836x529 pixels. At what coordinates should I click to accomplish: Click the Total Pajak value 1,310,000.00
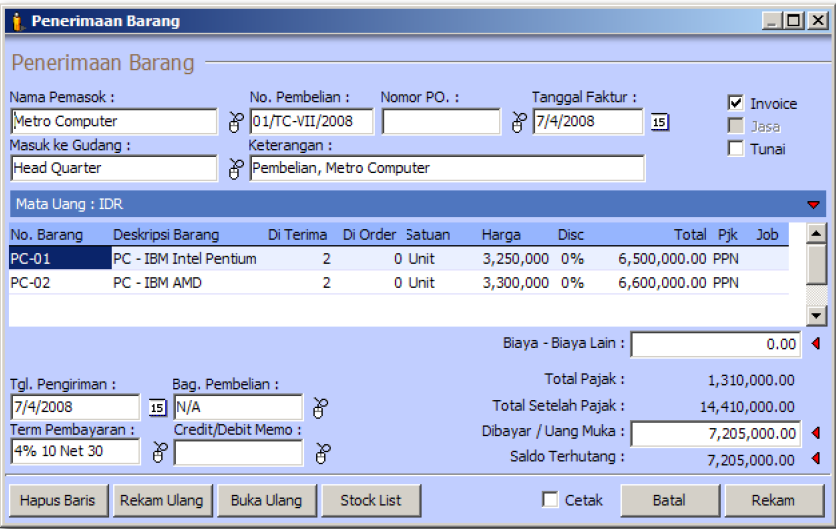[x=751, y=381]
